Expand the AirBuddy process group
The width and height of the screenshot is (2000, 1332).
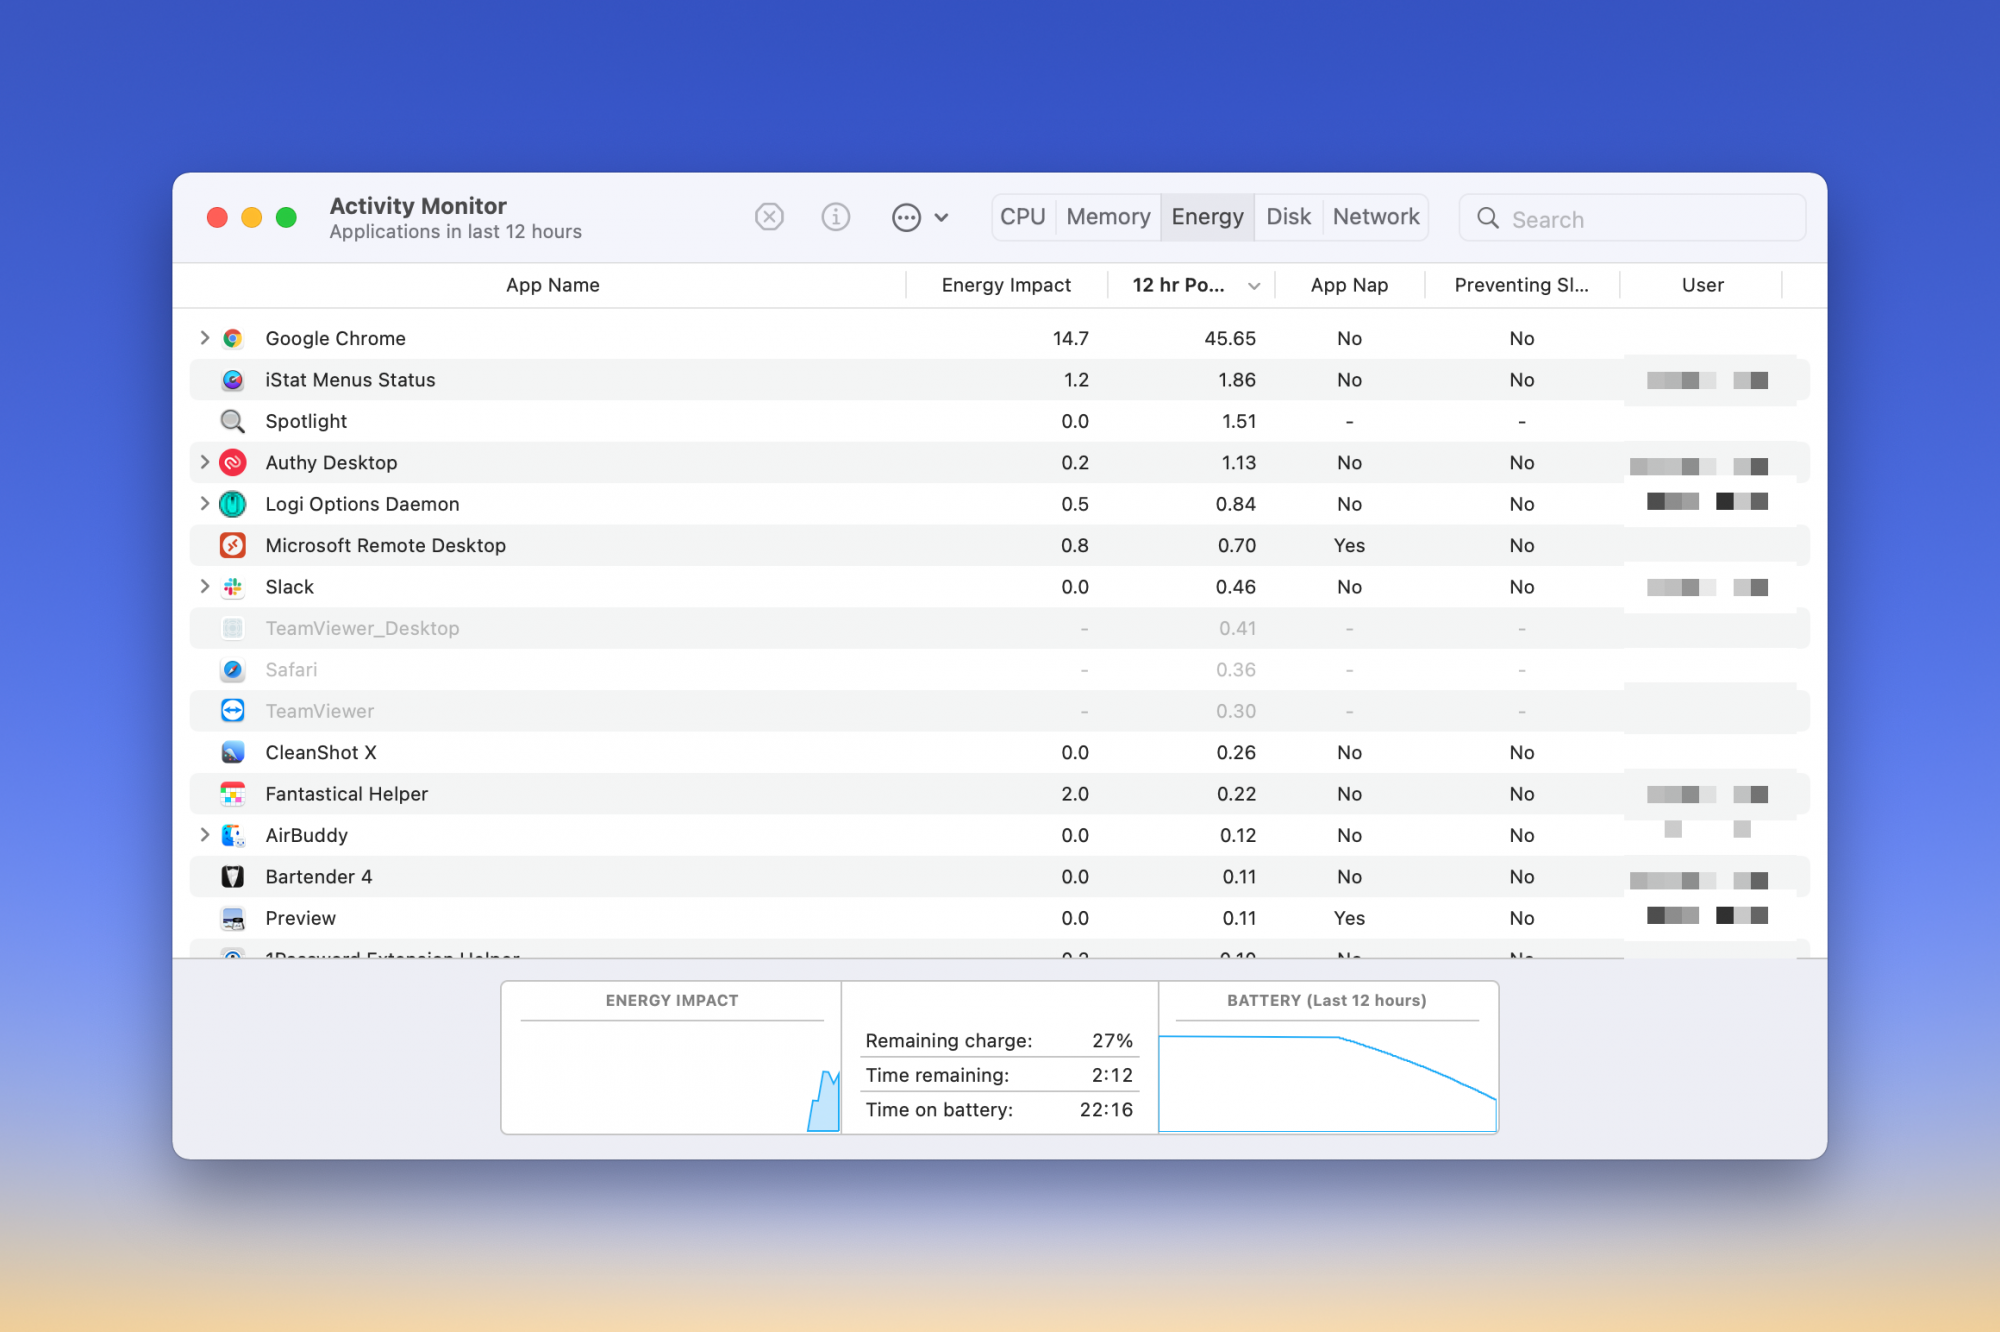click(x=204, y=835)
